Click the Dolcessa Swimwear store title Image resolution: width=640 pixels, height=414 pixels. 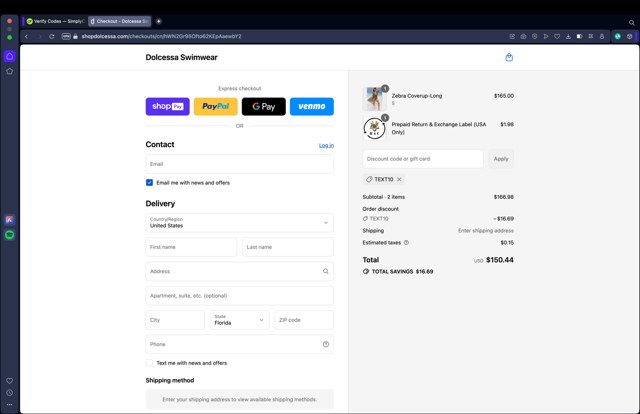(x=182, y=57)
